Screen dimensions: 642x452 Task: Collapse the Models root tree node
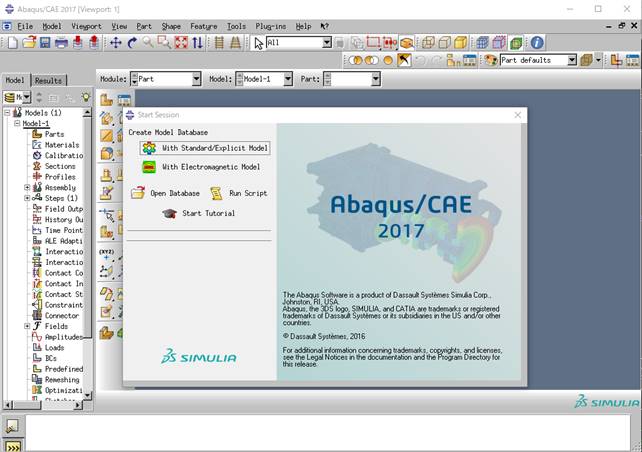[8, 113]
